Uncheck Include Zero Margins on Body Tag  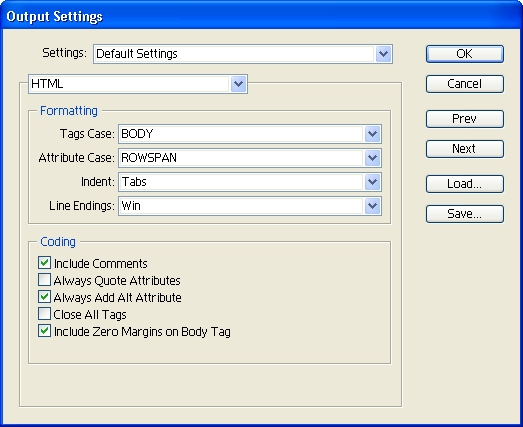pyautogui.click(x=44, y=331)
